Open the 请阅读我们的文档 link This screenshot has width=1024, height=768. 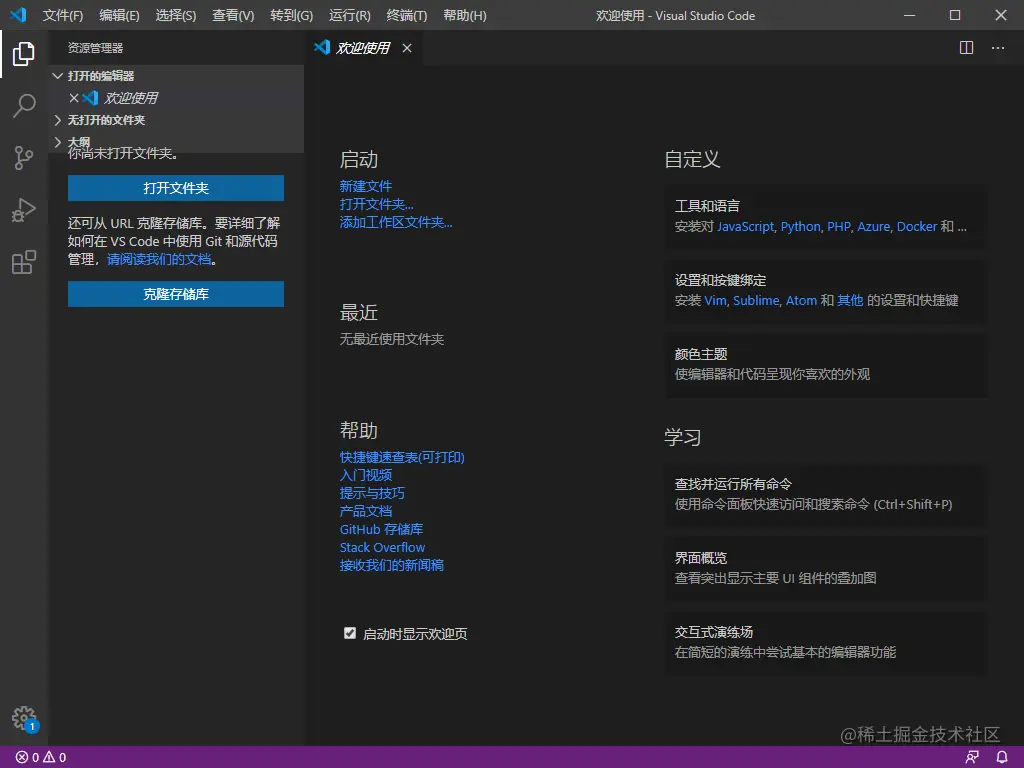(159, 259)
